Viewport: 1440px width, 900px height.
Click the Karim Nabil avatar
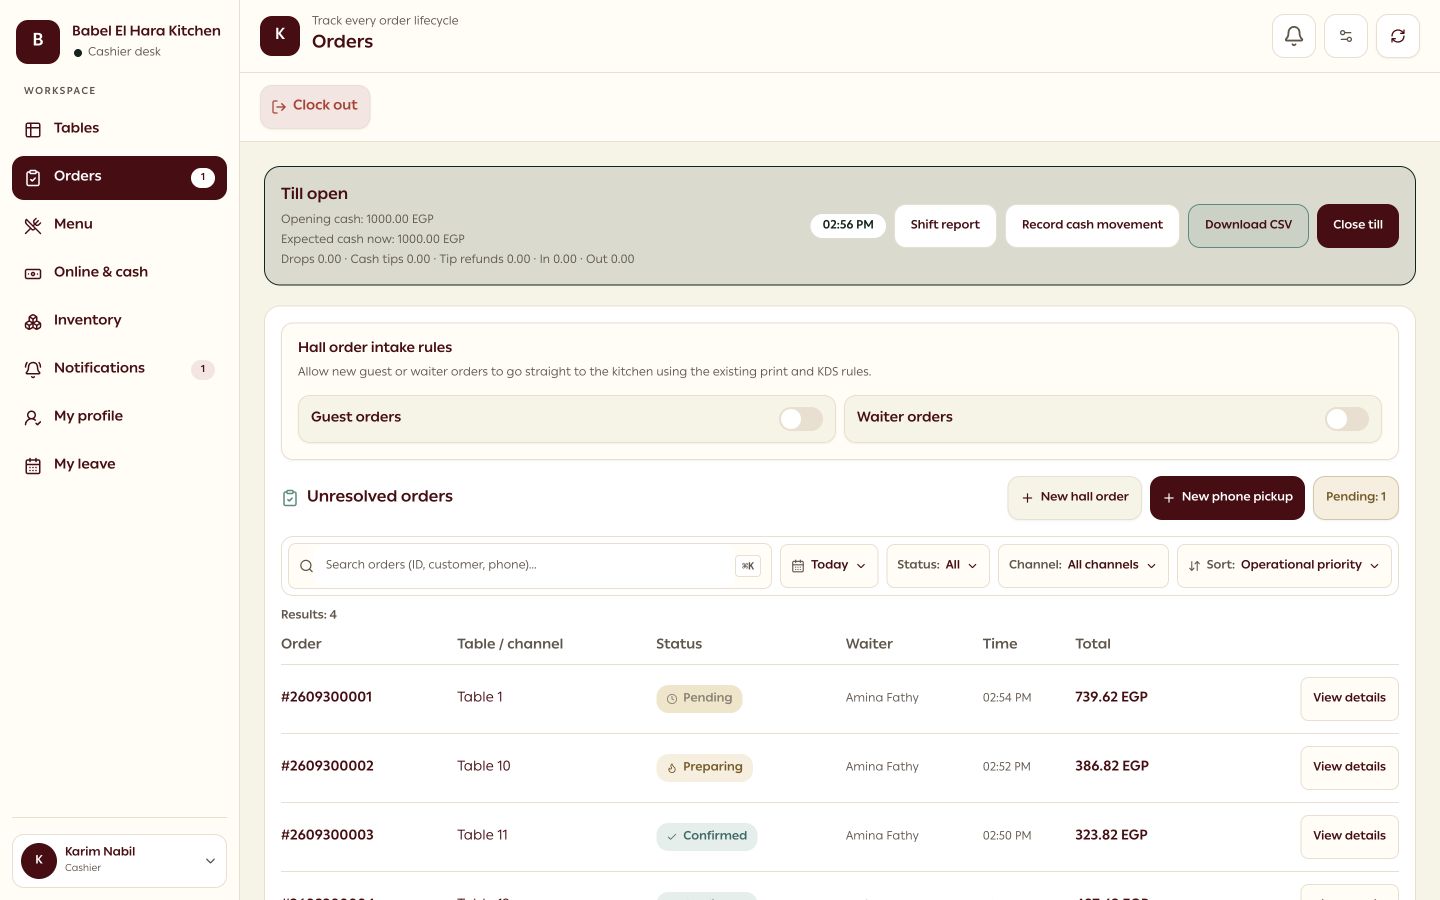click(x=39, y=860)
